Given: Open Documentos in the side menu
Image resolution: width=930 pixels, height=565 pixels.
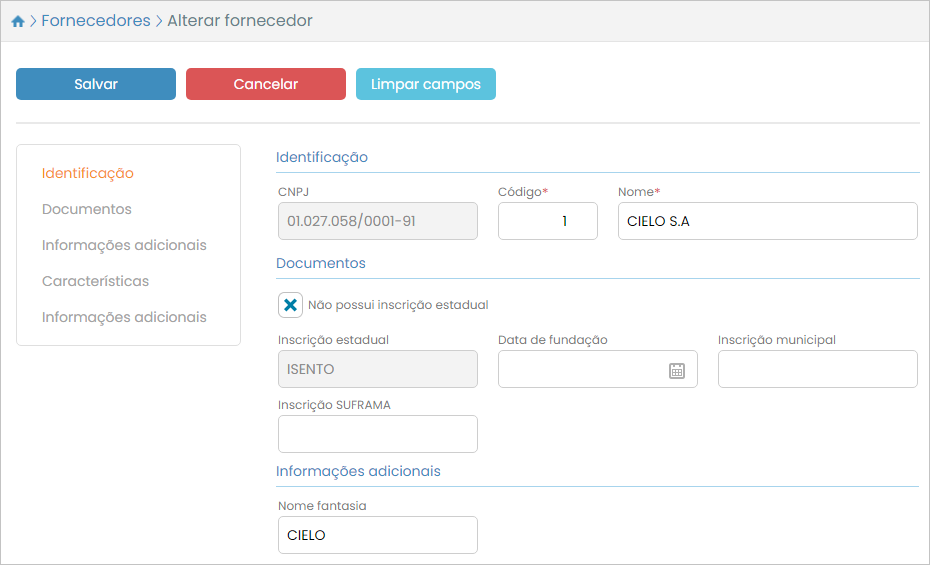Looking at the screenshot, I should [87, 209].
